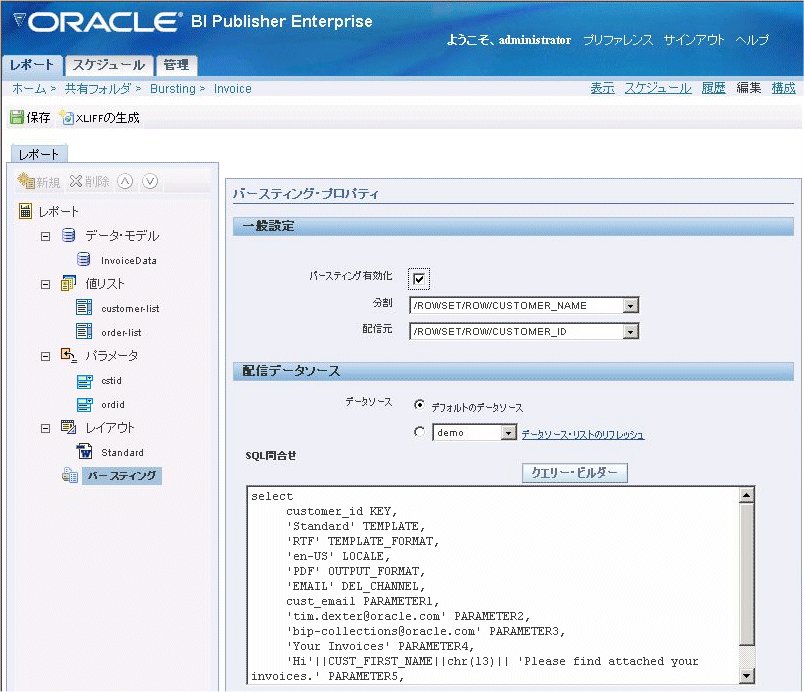Select the デフォルトのデータソース radio button
804x692 pixels.
click(x=419, y=405)
